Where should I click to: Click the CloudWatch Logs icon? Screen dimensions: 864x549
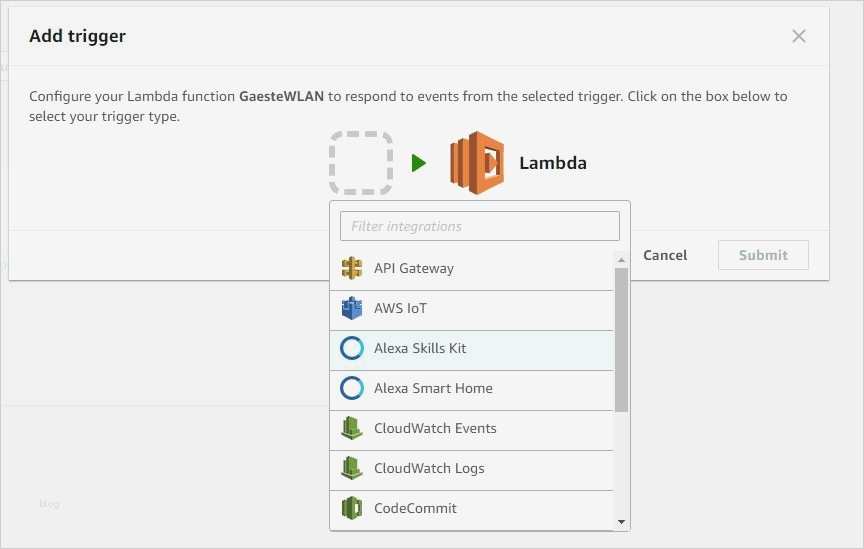(351, 468)
